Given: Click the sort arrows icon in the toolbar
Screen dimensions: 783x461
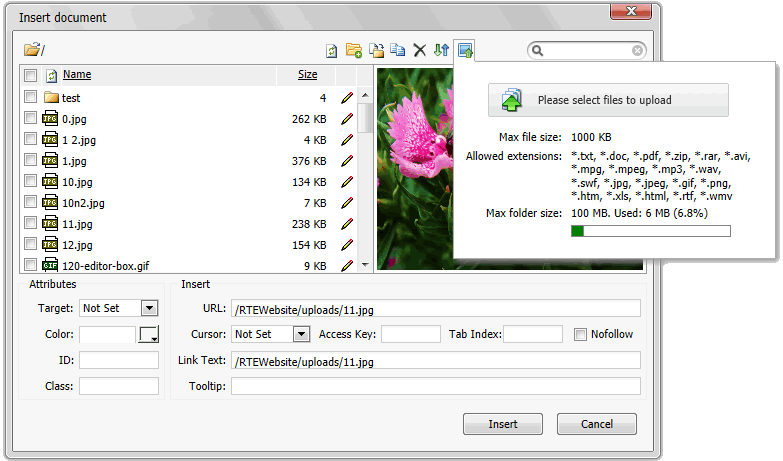Looking at the screenshot, I should [441, 50].
